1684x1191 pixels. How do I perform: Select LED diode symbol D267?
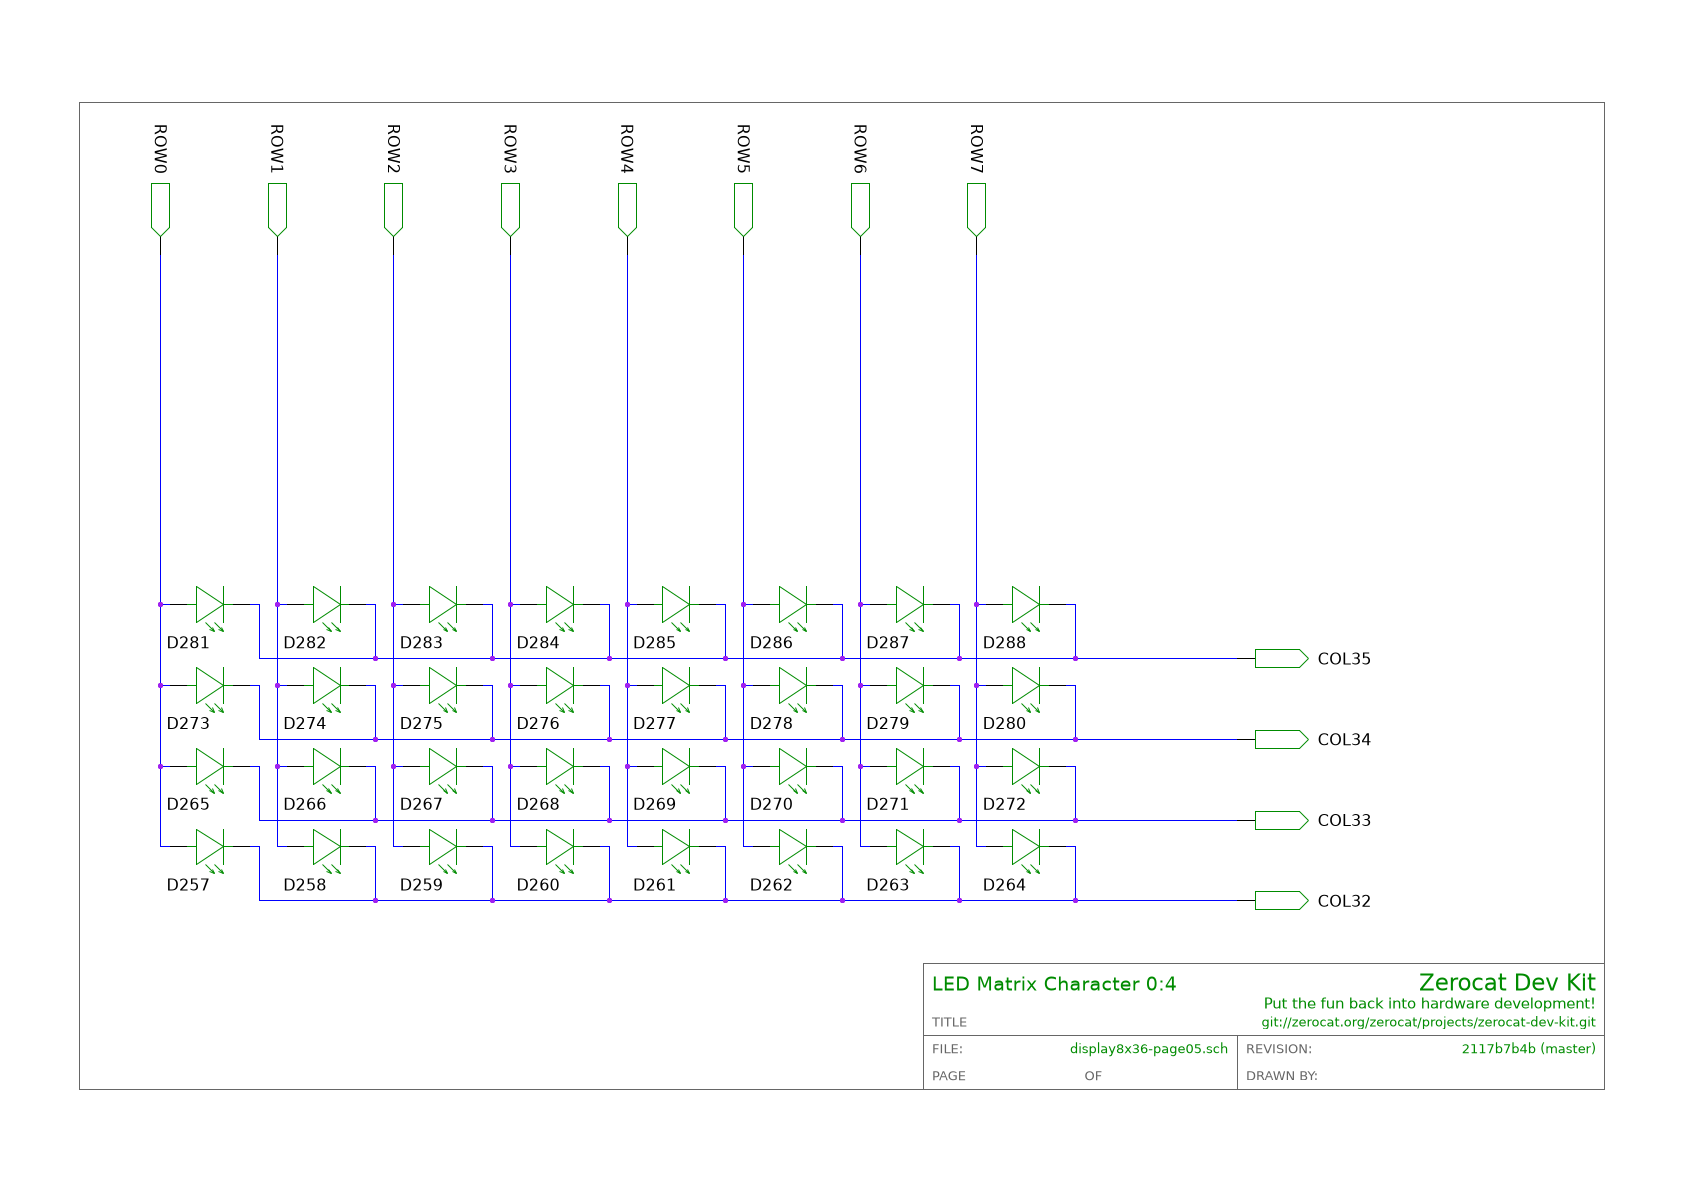(x=443, y=768)
